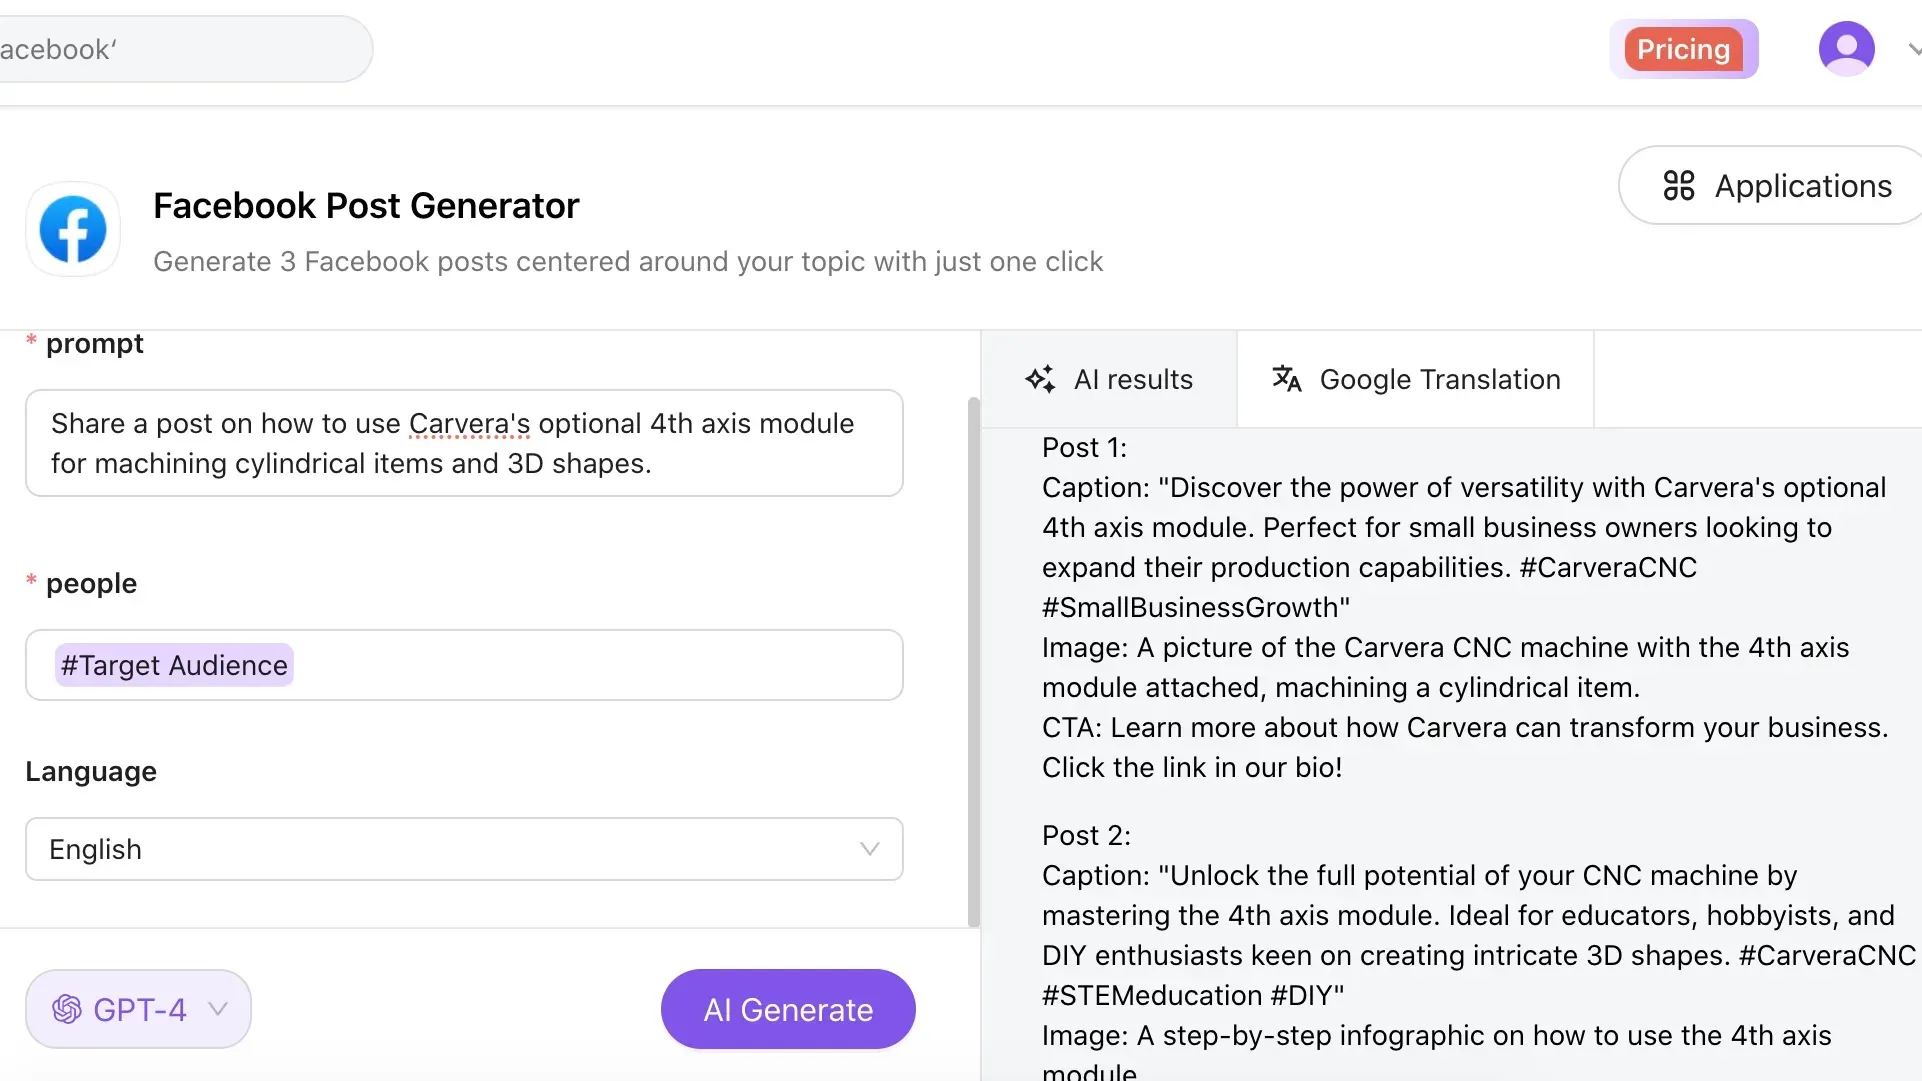Click the Post 1 caption text
1922x1081 pixels.
pyautogui.click(x=1464, y=527)
